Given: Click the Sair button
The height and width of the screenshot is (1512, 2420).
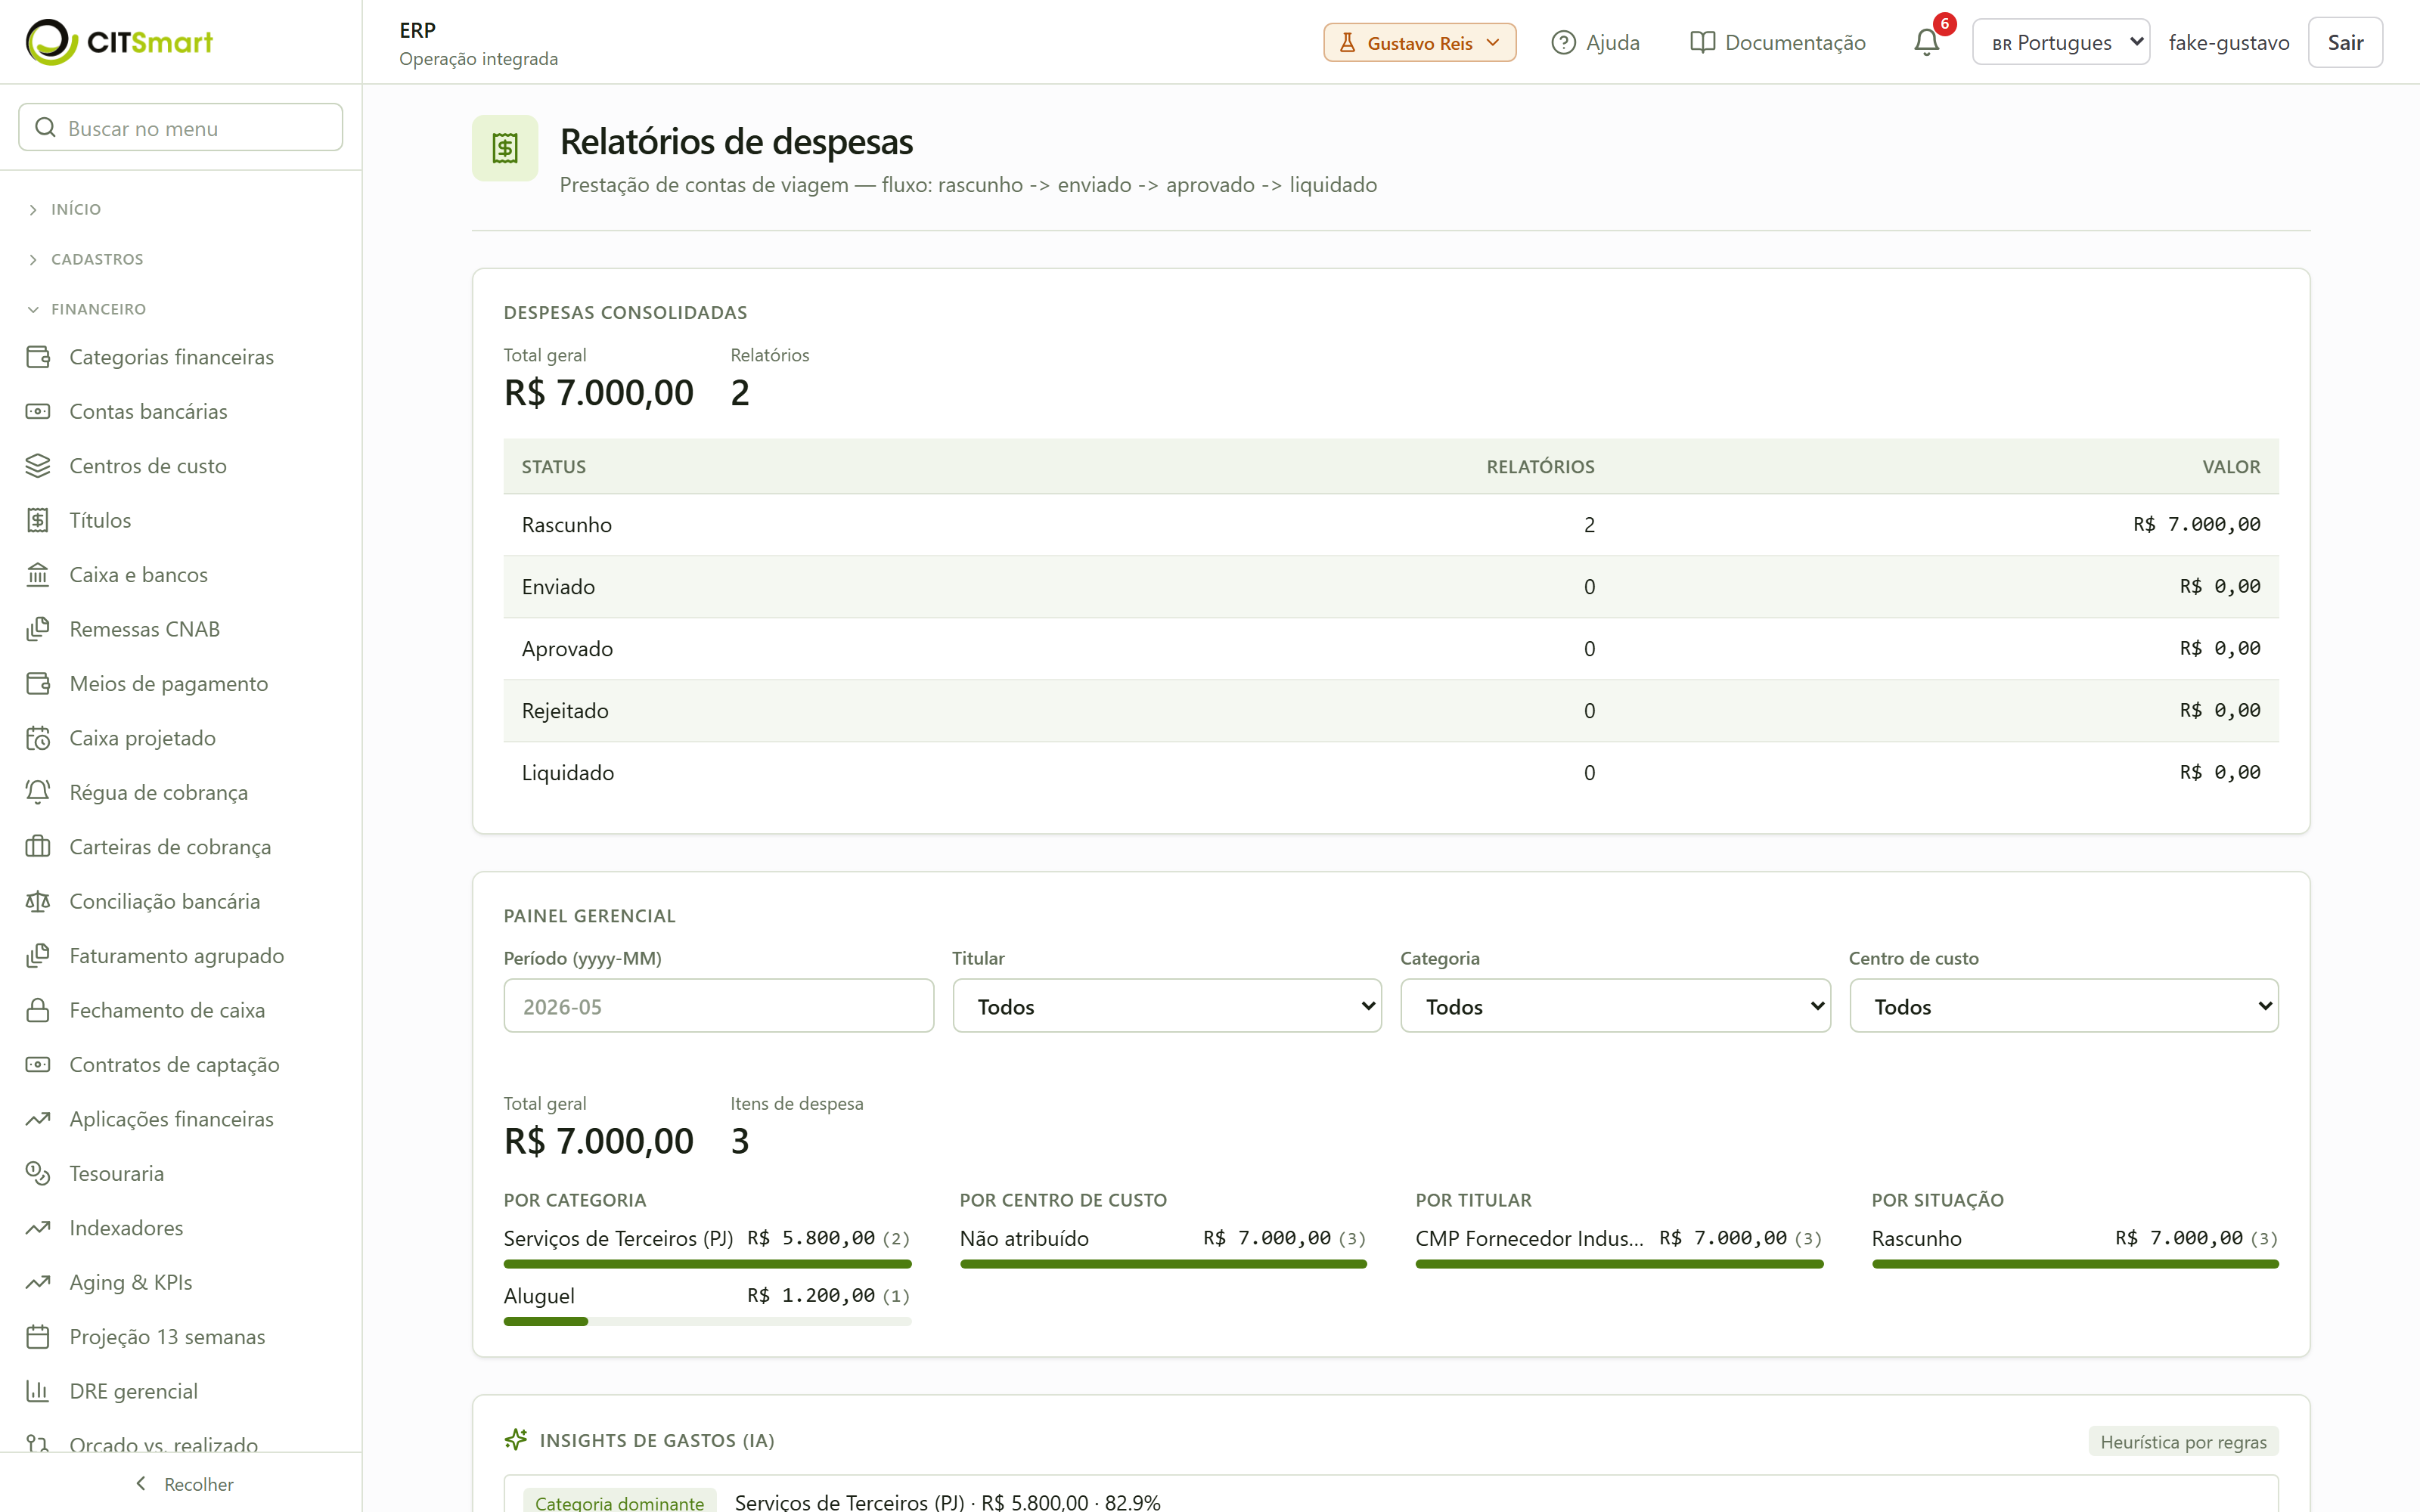Looking at the screenshot, I should (x=2344, y=42).
